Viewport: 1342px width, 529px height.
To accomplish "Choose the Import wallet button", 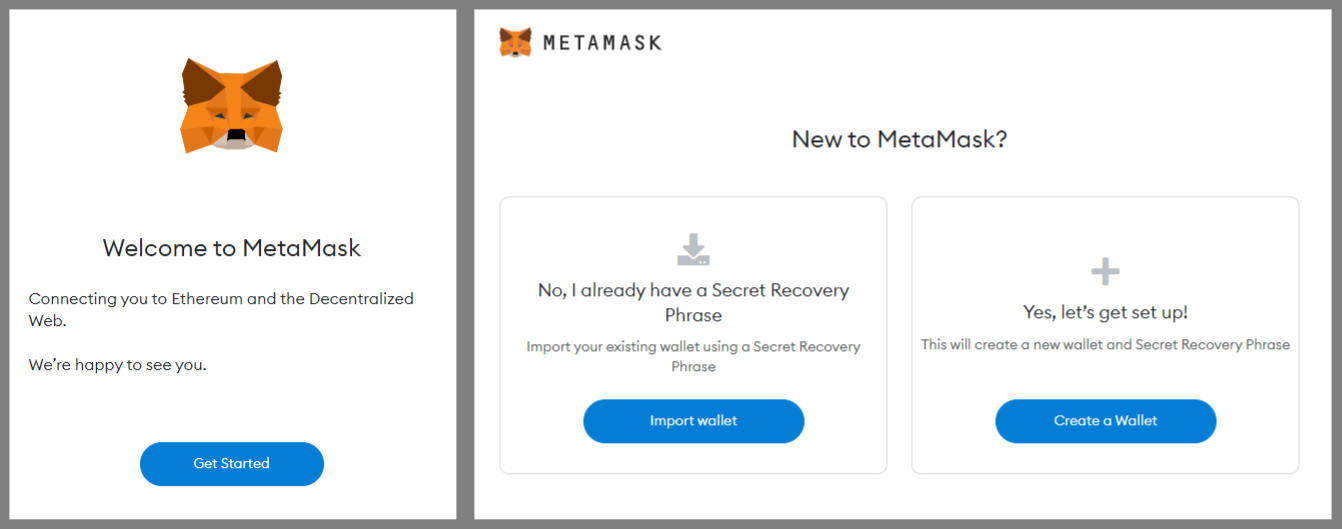I will (x=693, y=421).
